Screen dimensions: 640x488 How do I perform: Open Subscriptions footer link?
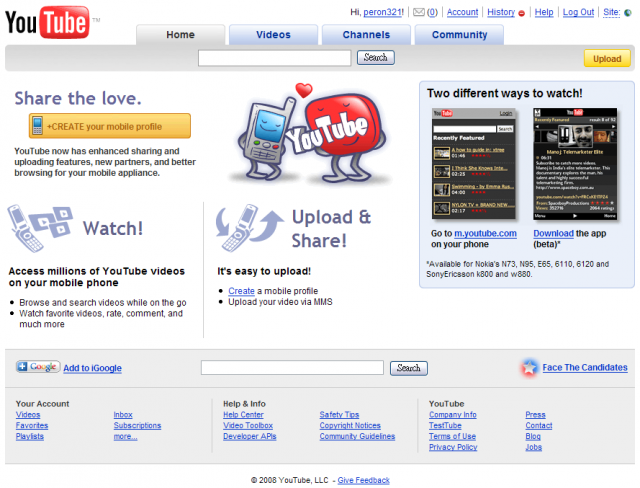[x=137, y=426]
